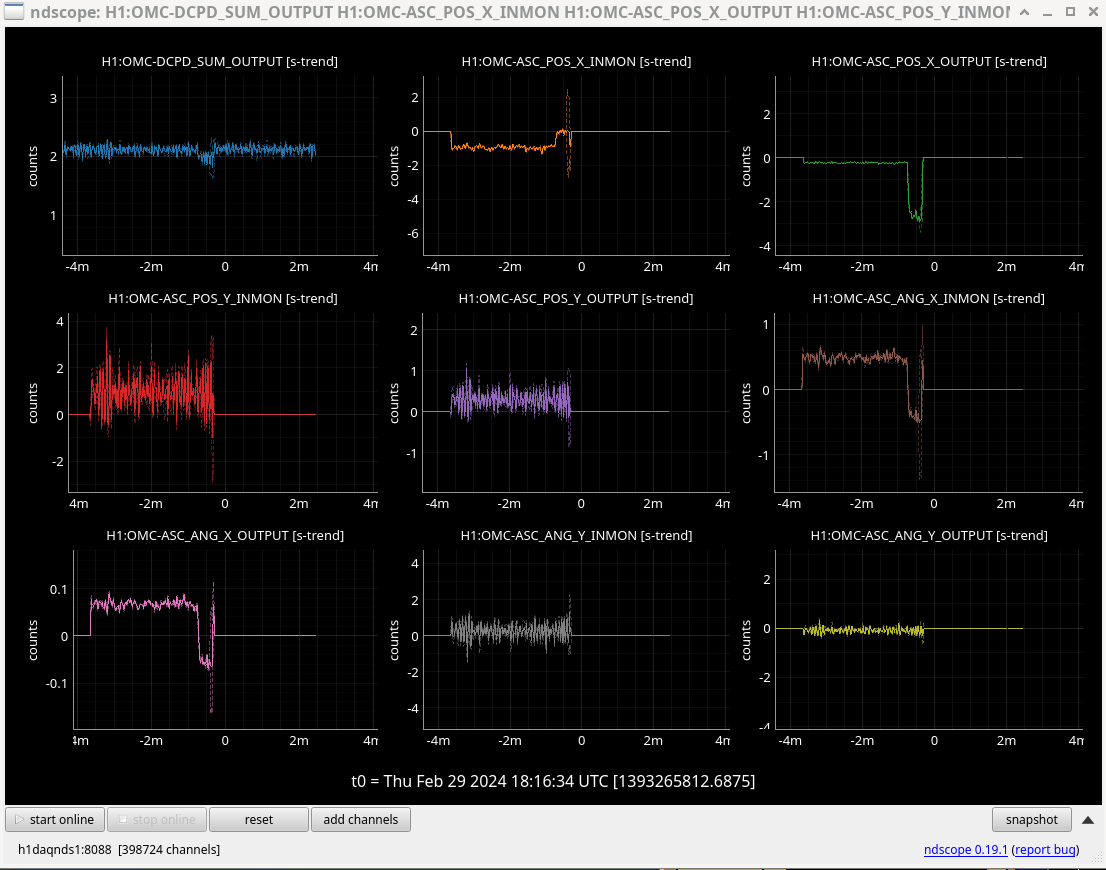
Task: Maximize the ndscope window
Action: pos(1069,12)
